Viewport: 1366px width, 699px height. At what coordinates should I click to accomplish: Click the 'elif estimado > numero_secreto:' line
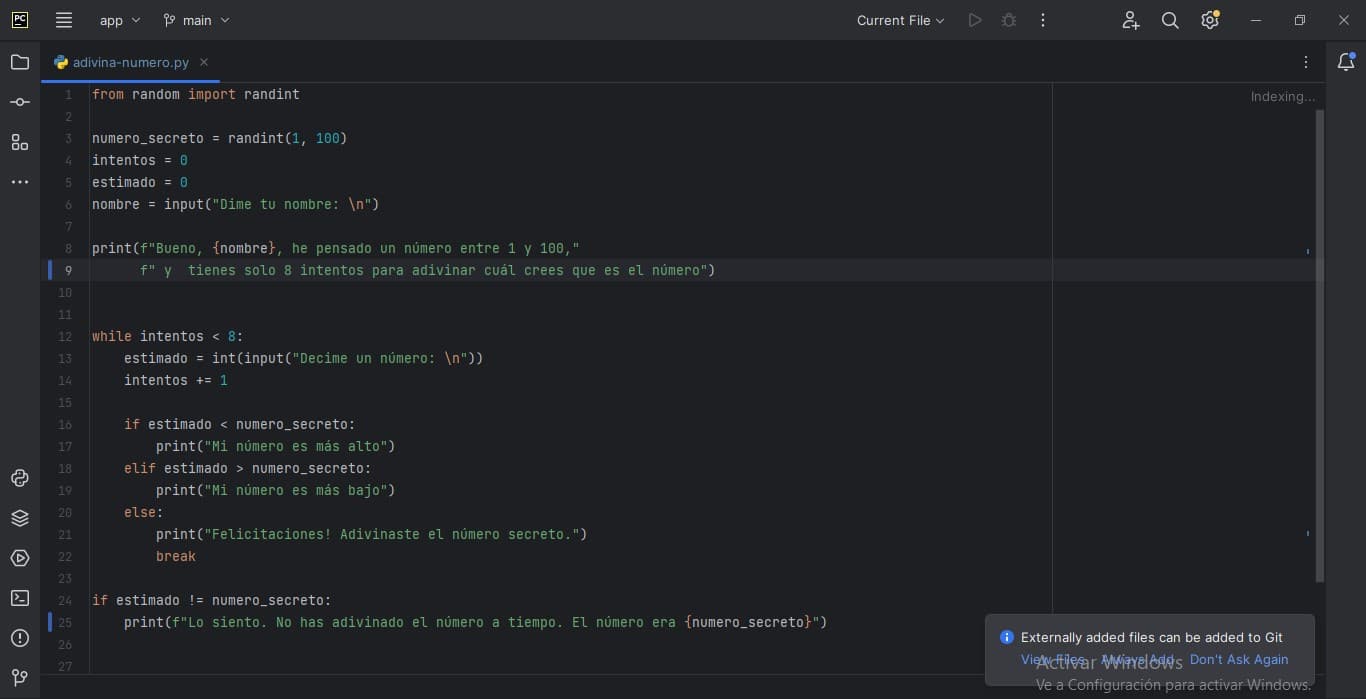[248, 468]
